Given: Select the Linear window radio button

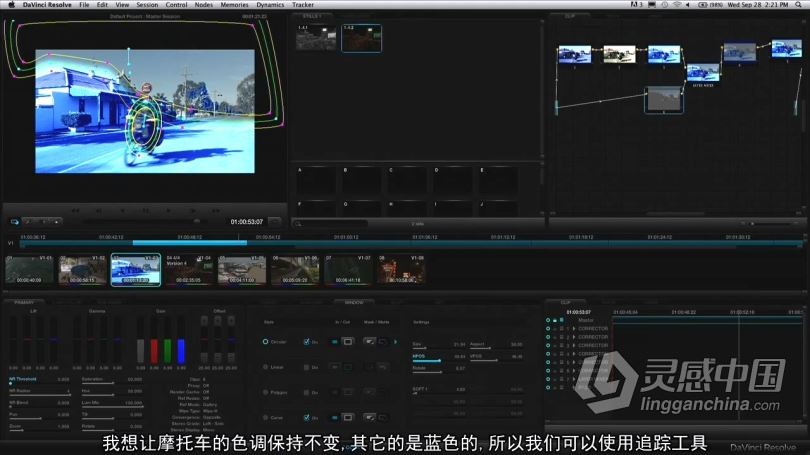Looking at the screenshot, I should coord(266,367).
